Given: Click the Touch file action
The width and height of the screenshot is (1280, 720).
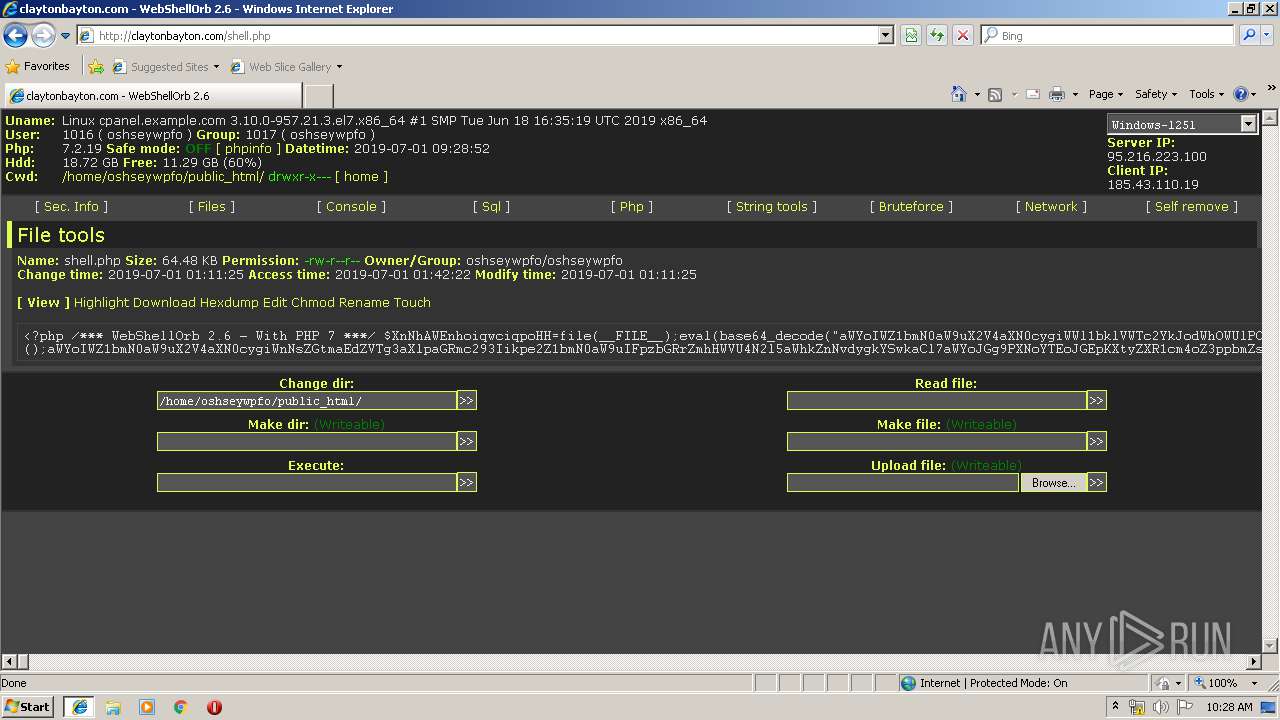Looking at the screenshot, I should [x=412, y=302].
